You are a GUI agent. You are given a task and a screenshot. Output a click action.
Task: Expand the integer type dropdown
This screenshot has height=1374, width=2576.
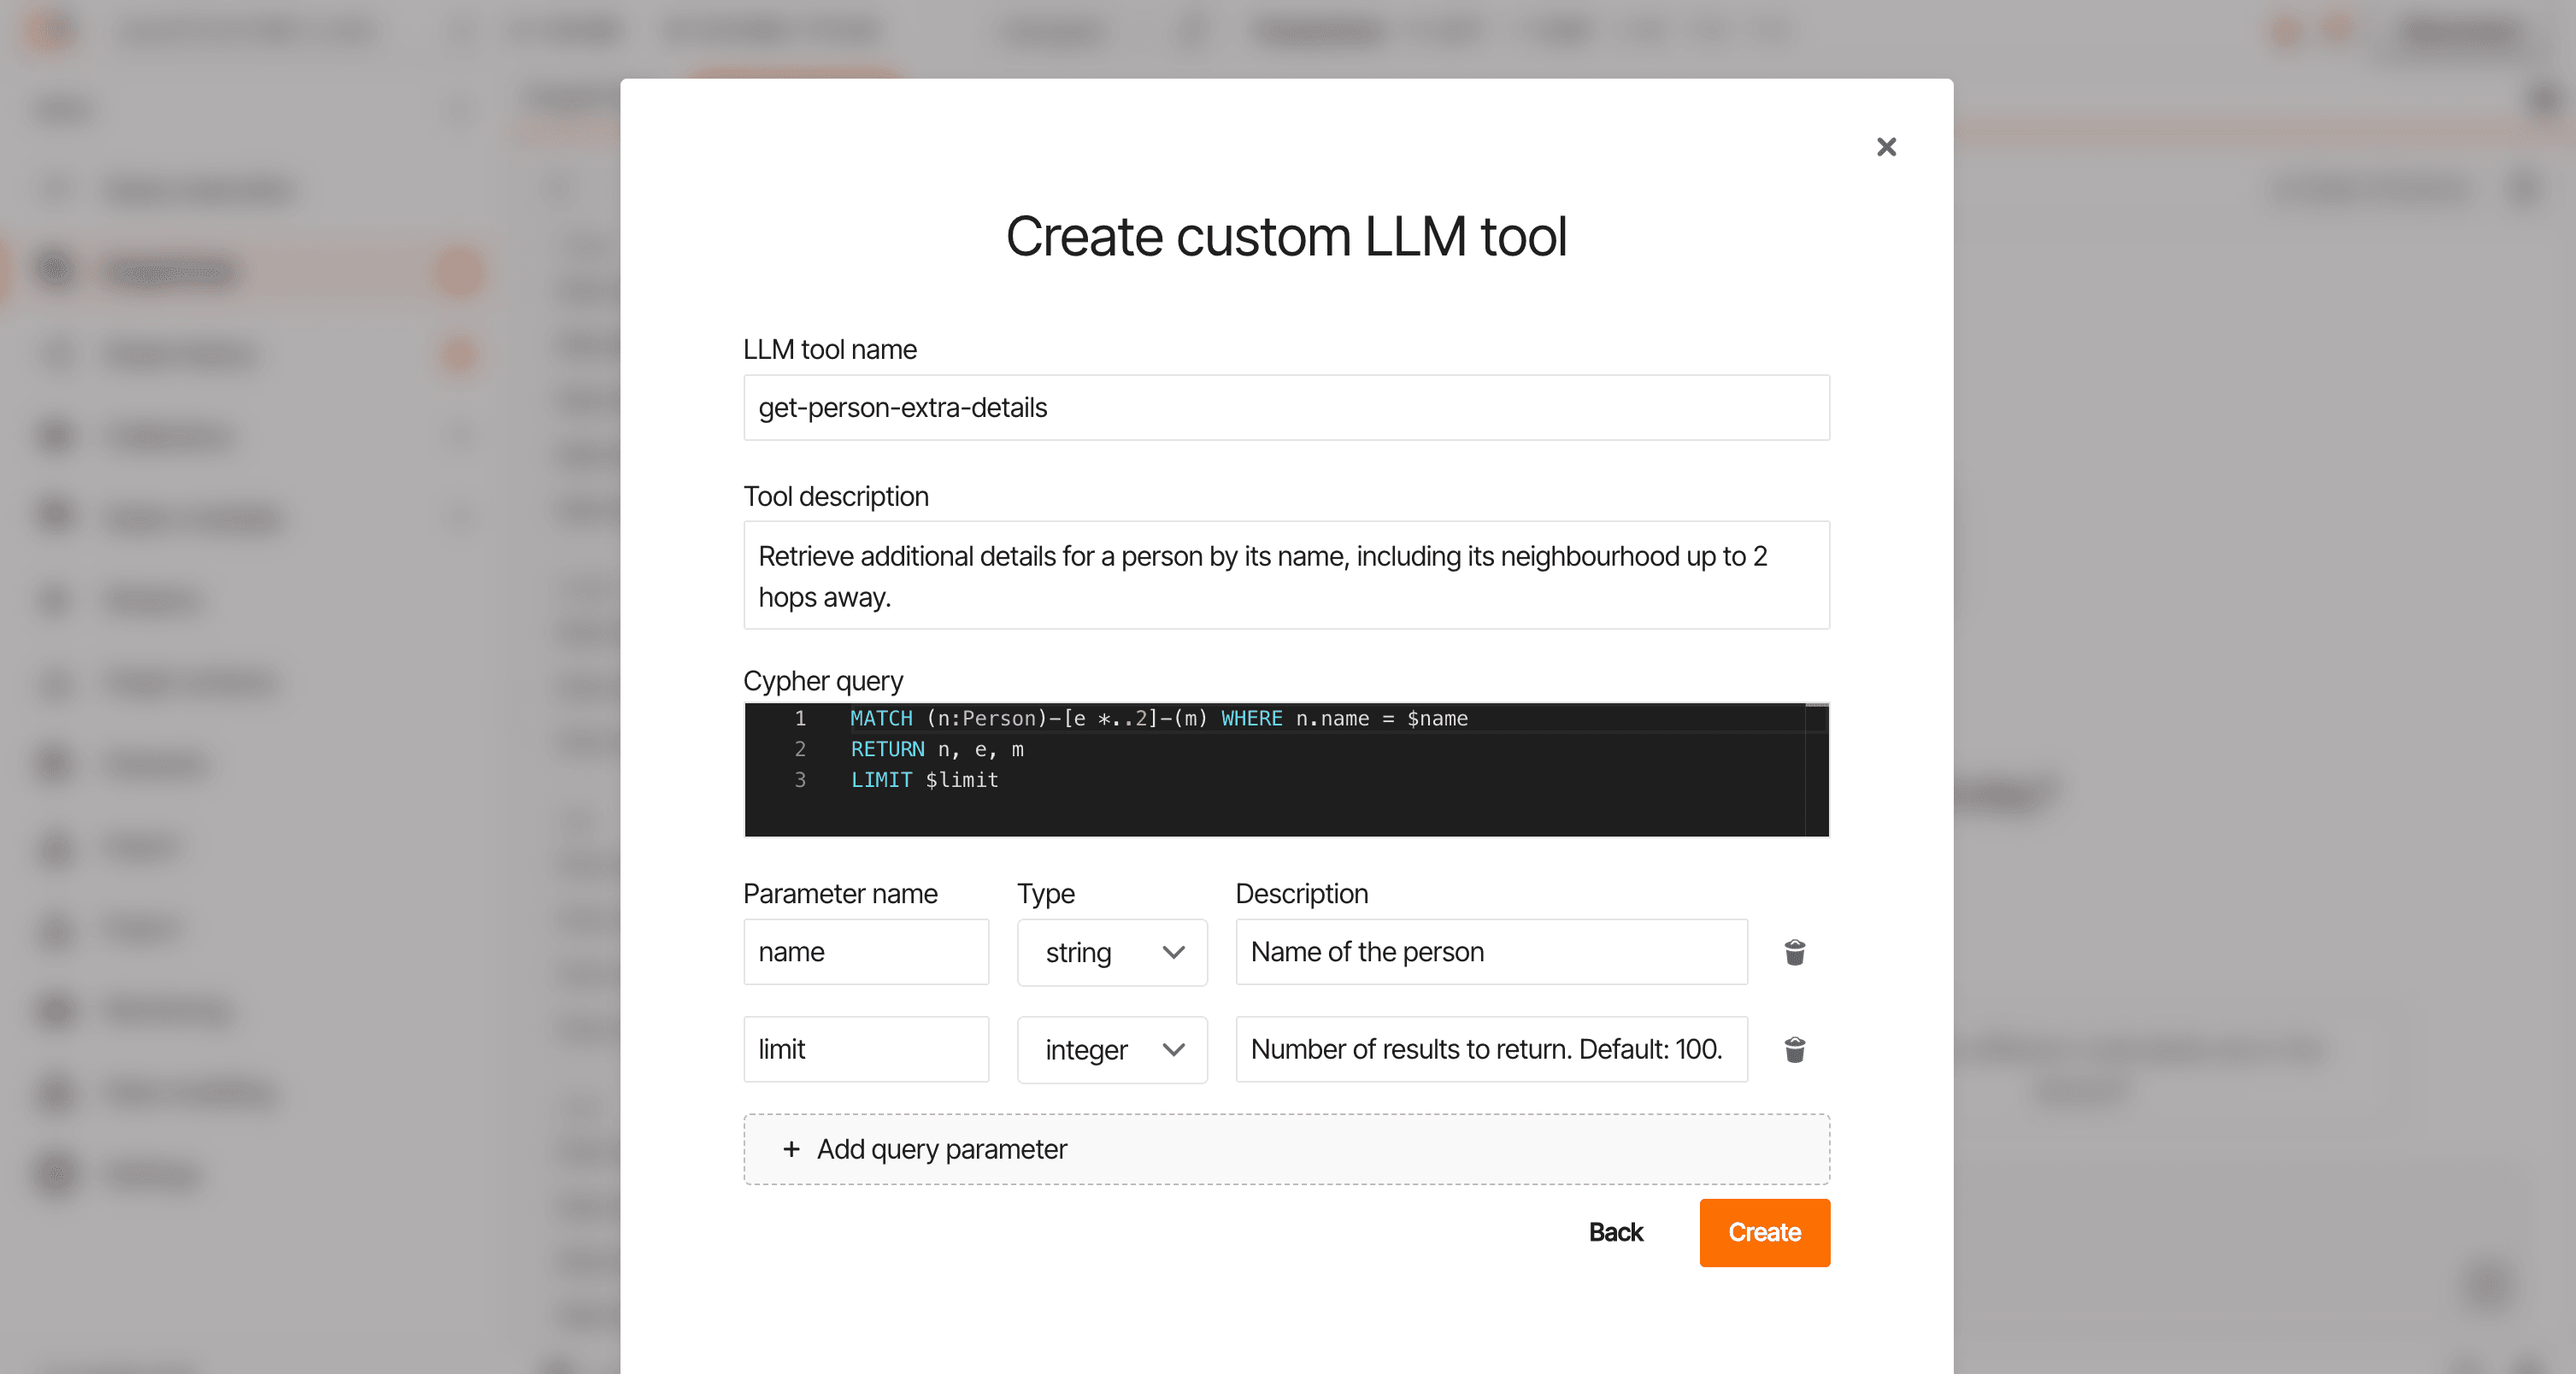(x=1111, y=1049)
